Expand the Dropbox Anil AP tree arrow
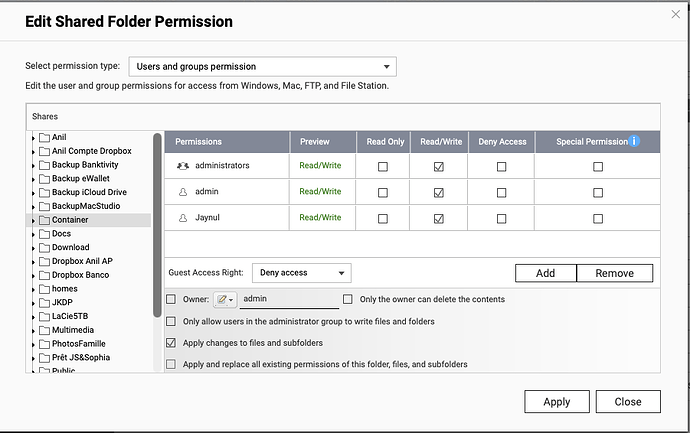The height and width of the screenshot is (433, 690). (33, 262)
